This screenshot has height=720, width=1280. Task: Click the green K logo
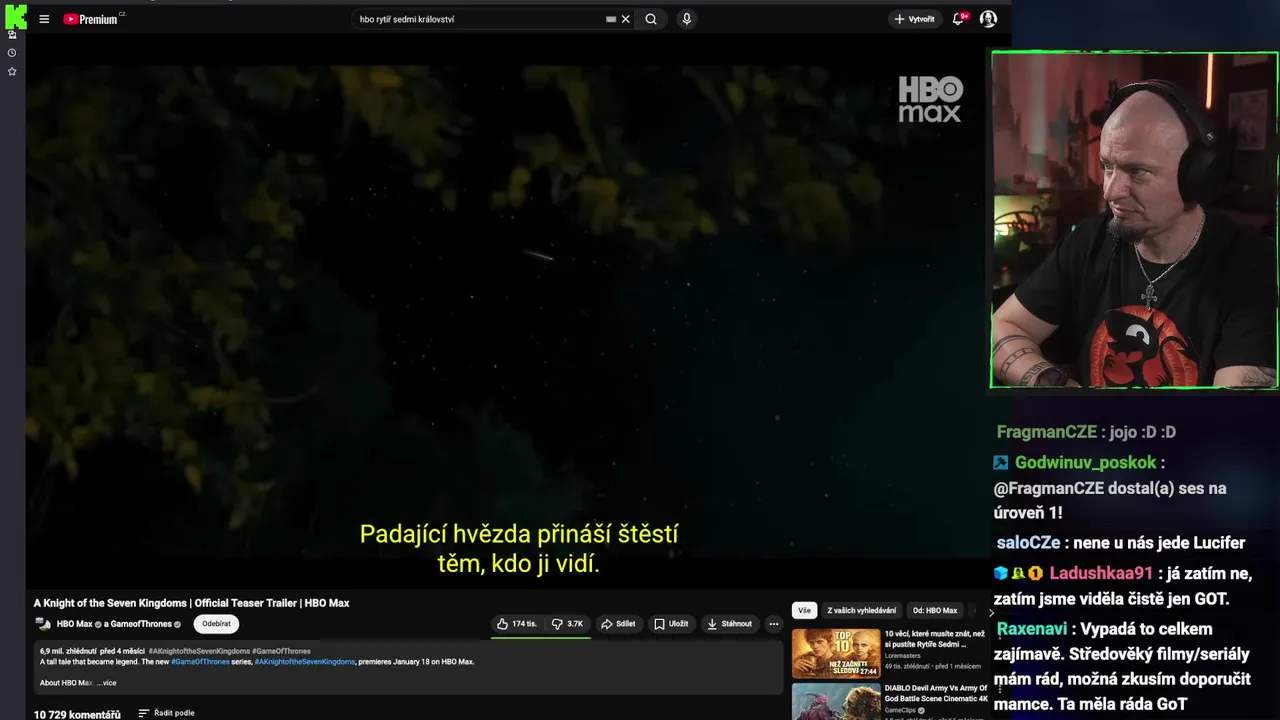coord(15,17)
